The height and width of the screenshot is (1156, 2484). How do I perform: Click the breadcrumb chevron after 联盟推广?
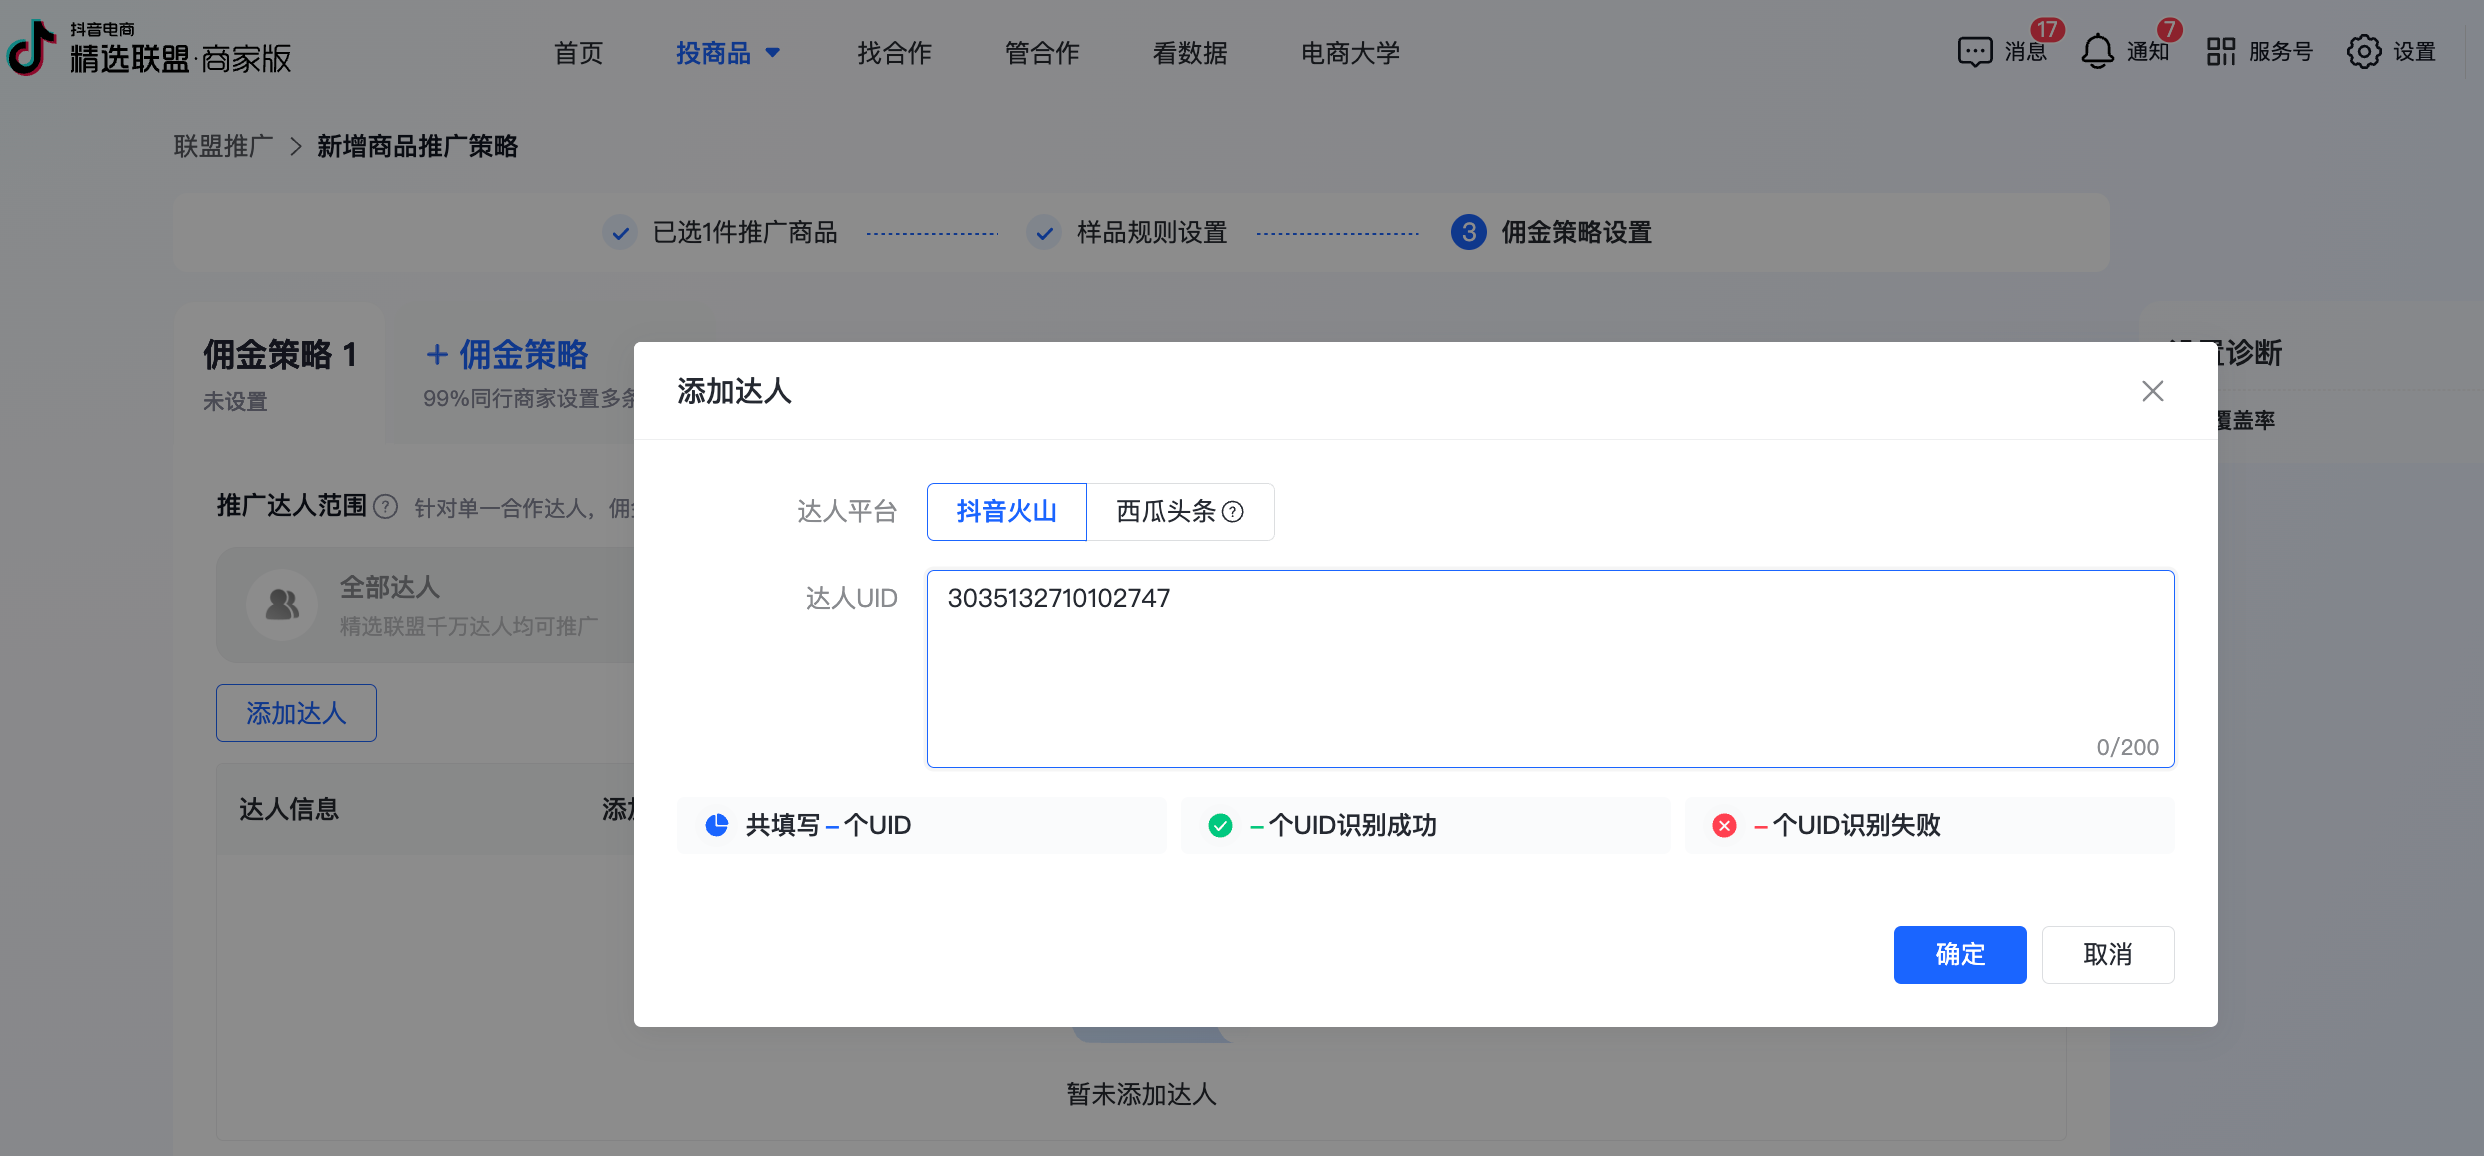pyautogui.click(x=295, y=147)
